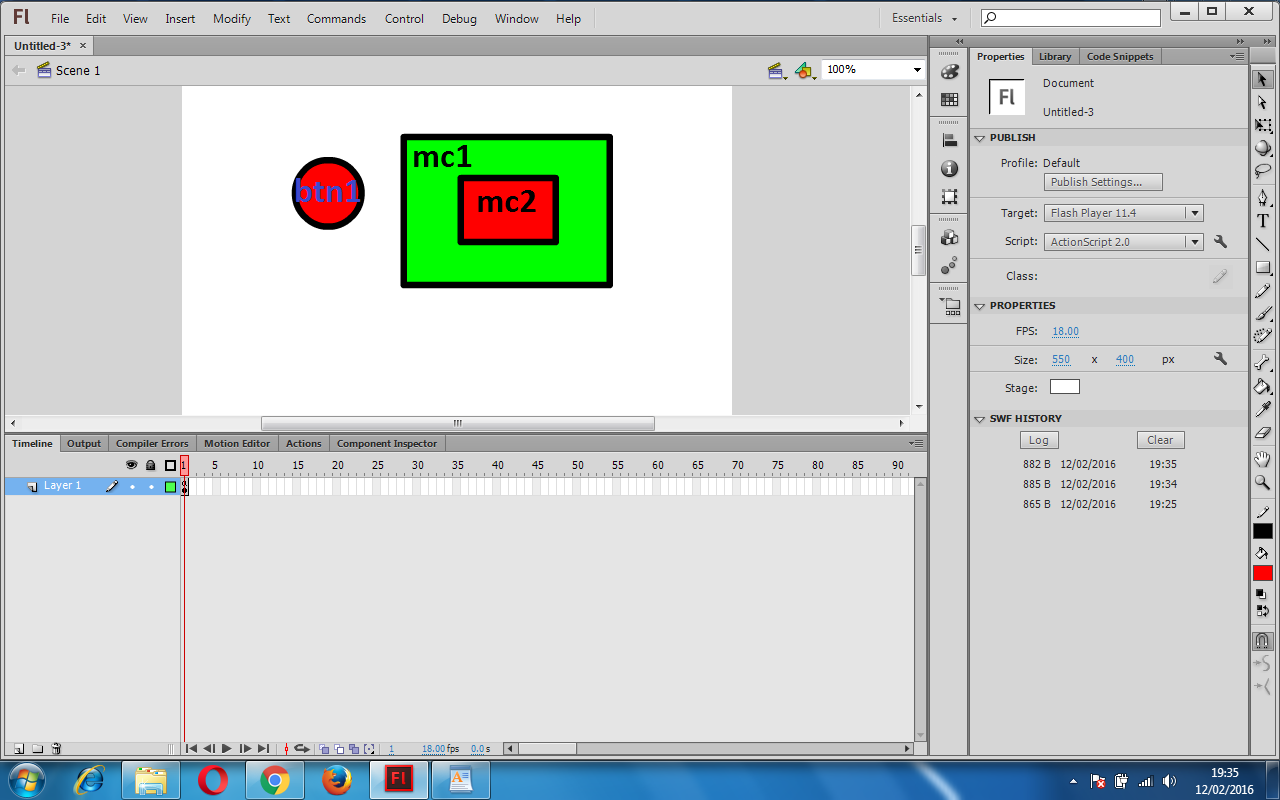Image resolution: width=1280 pixels, height=800 pixels.
Task: Select the Selection (arrow) tool
Action: pyautogui.click(x=1263, y=79)
